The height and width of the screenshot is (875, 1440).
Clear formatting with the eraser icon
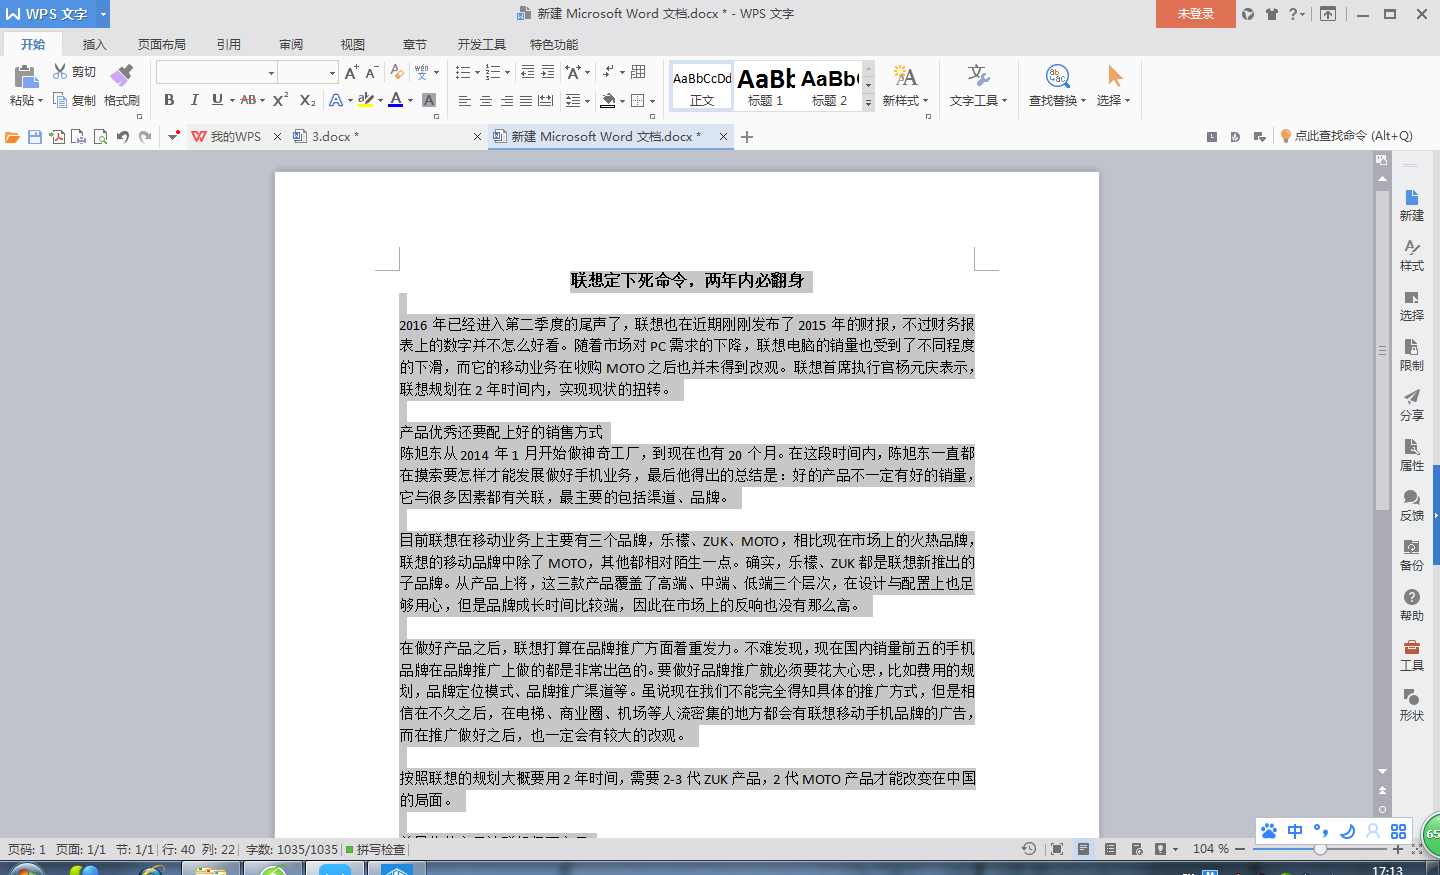point(397,72)
